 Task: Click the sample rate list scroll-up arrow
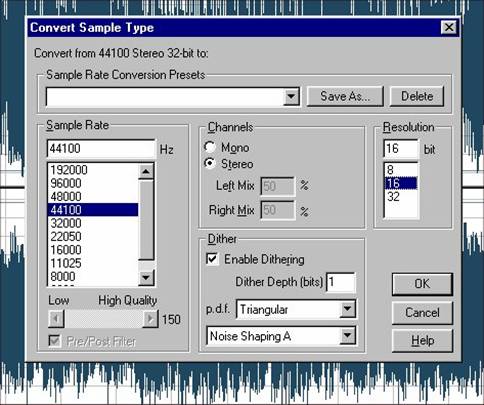[x=146, y=171]
